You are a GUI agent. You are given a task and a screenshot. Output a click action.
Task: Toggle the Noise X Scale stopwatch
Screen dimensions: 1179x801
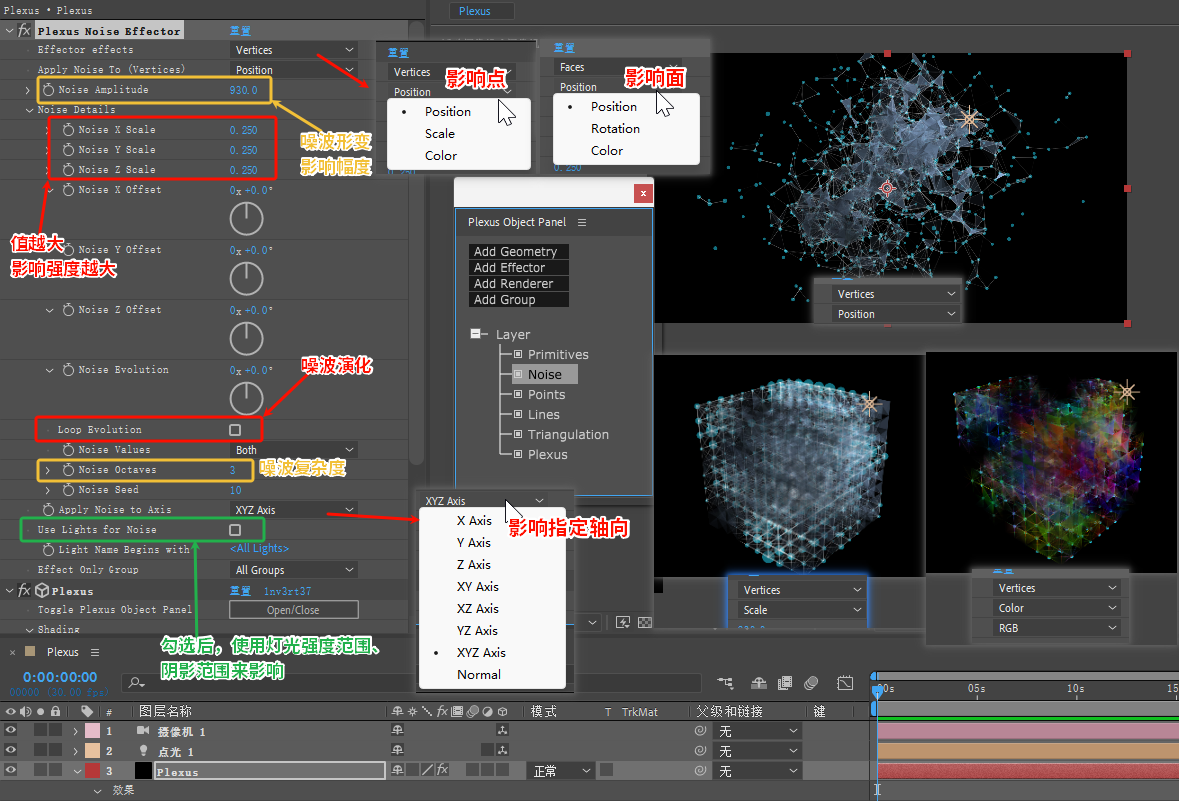68,129
